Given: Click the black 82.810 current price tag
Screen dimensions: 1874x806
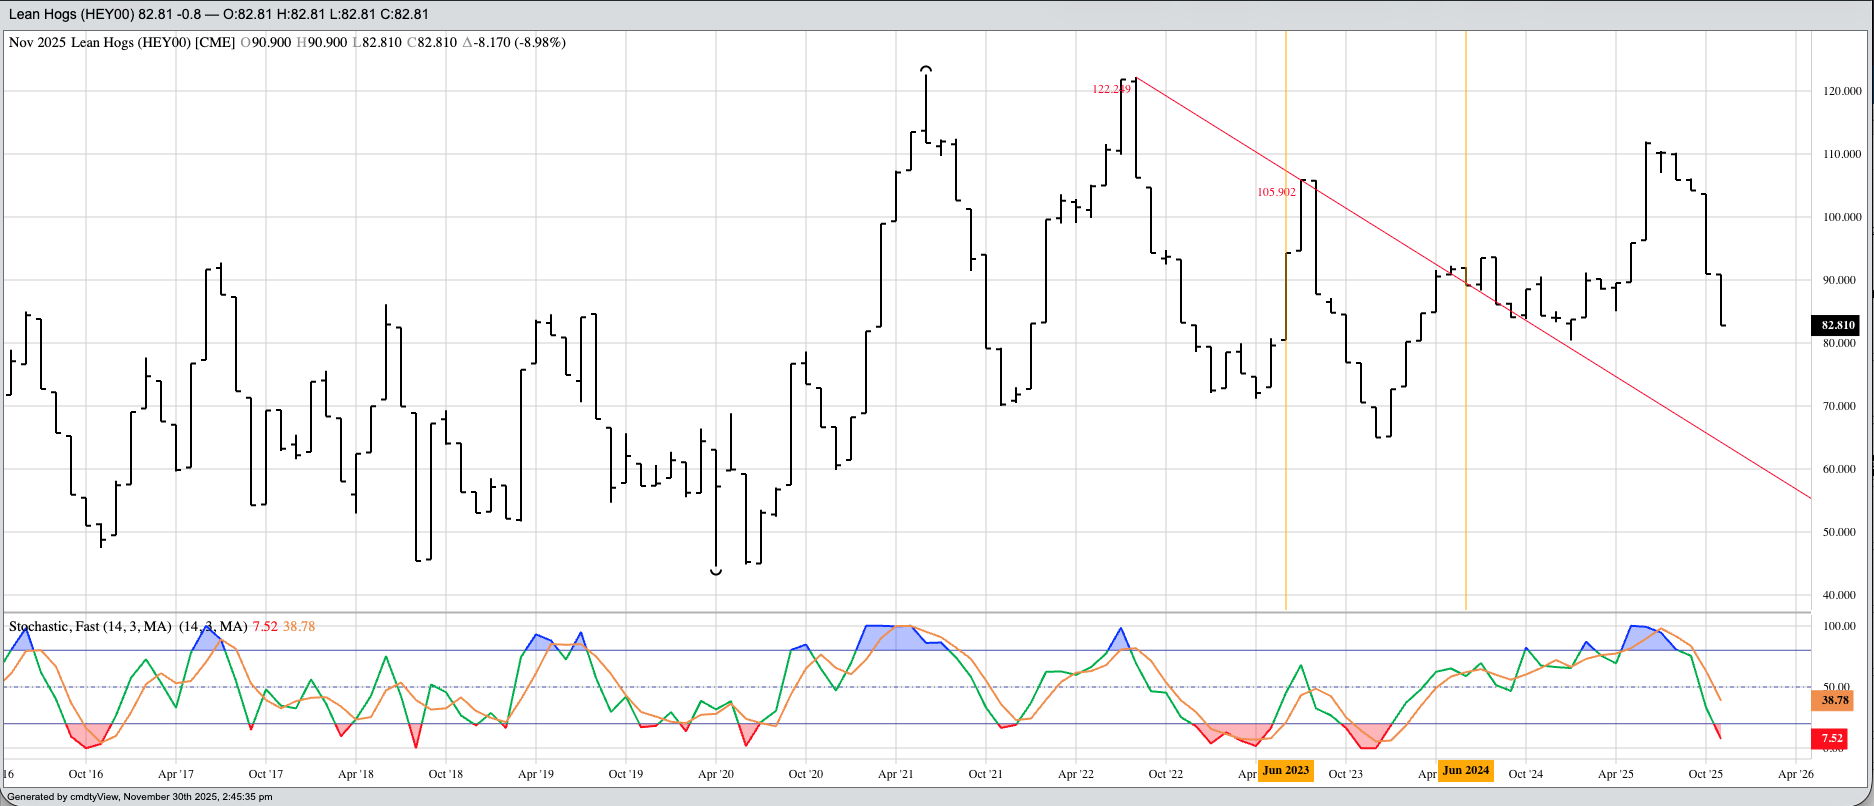Looking at the screenshot, I should [1837, 325].
